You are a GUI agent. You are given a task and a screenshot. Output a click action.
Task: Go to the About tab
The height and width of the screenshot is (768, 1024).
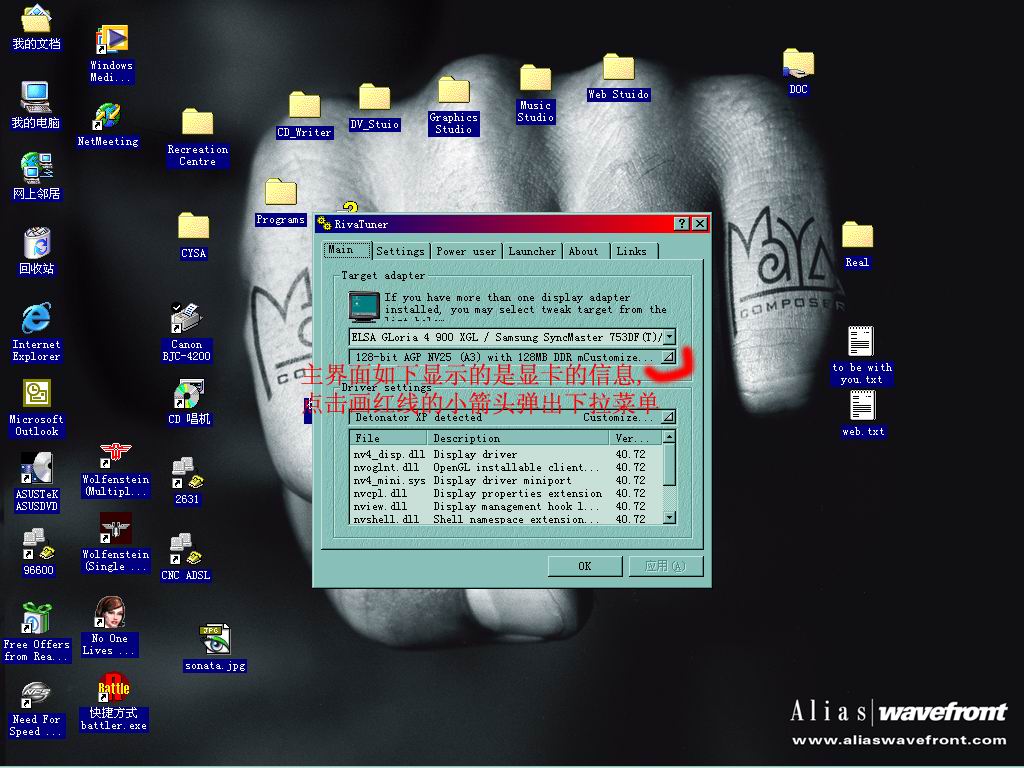point(584,251)
